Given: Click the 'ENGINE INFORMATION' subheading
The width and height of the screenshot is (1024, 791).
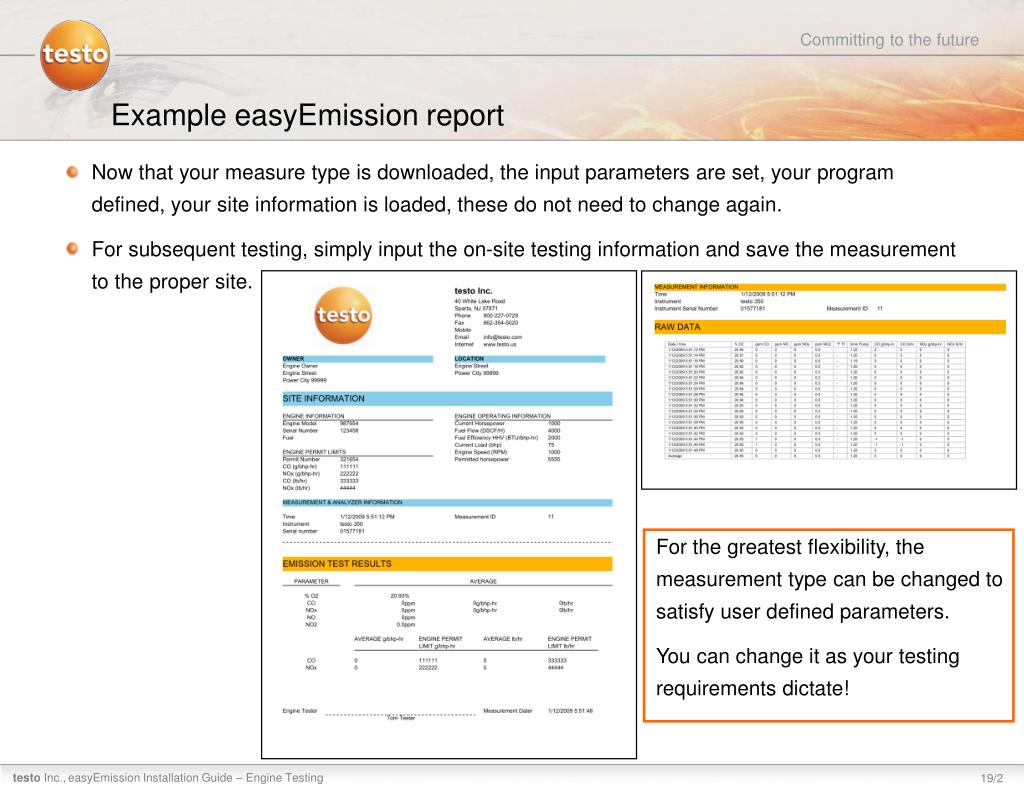Looking at the screenshot, I should (313, 416).
